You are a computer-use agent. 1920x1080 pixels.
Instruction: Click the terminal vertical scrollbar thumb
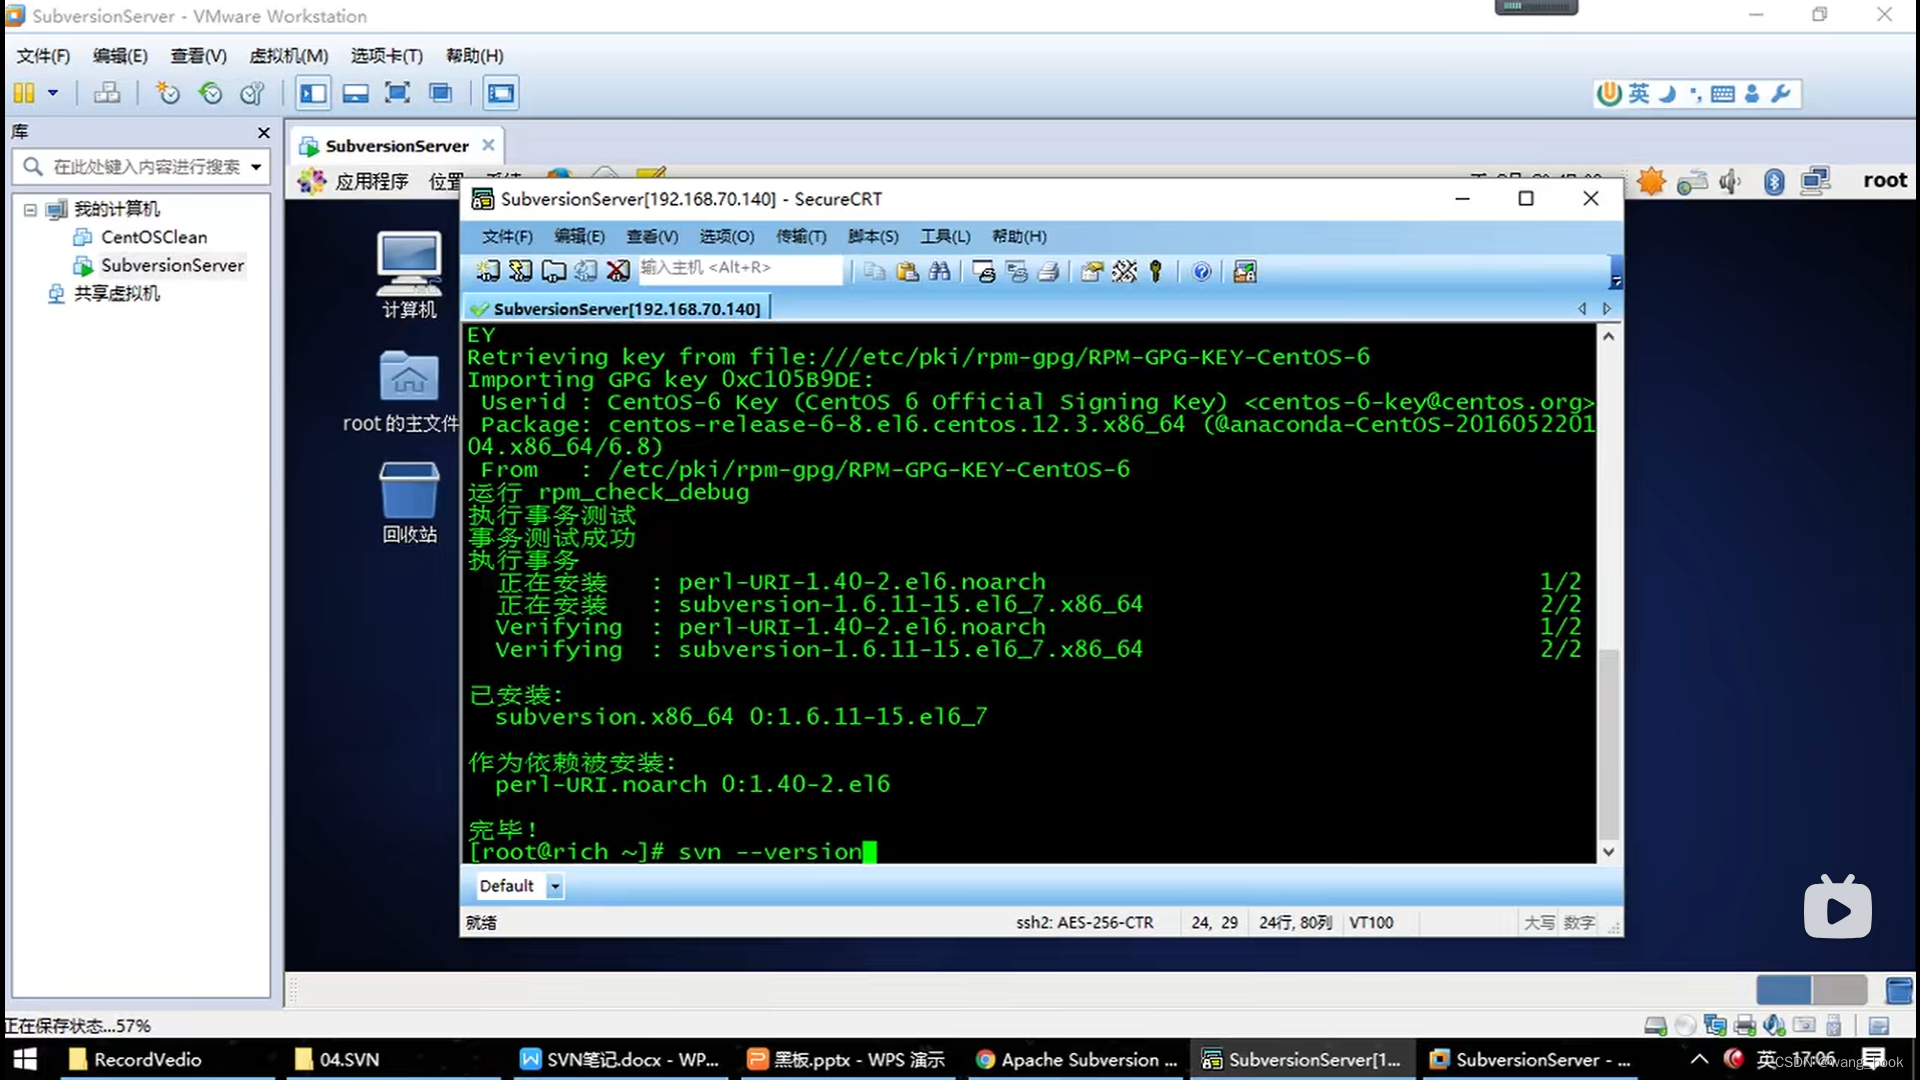pos(1608,745)
